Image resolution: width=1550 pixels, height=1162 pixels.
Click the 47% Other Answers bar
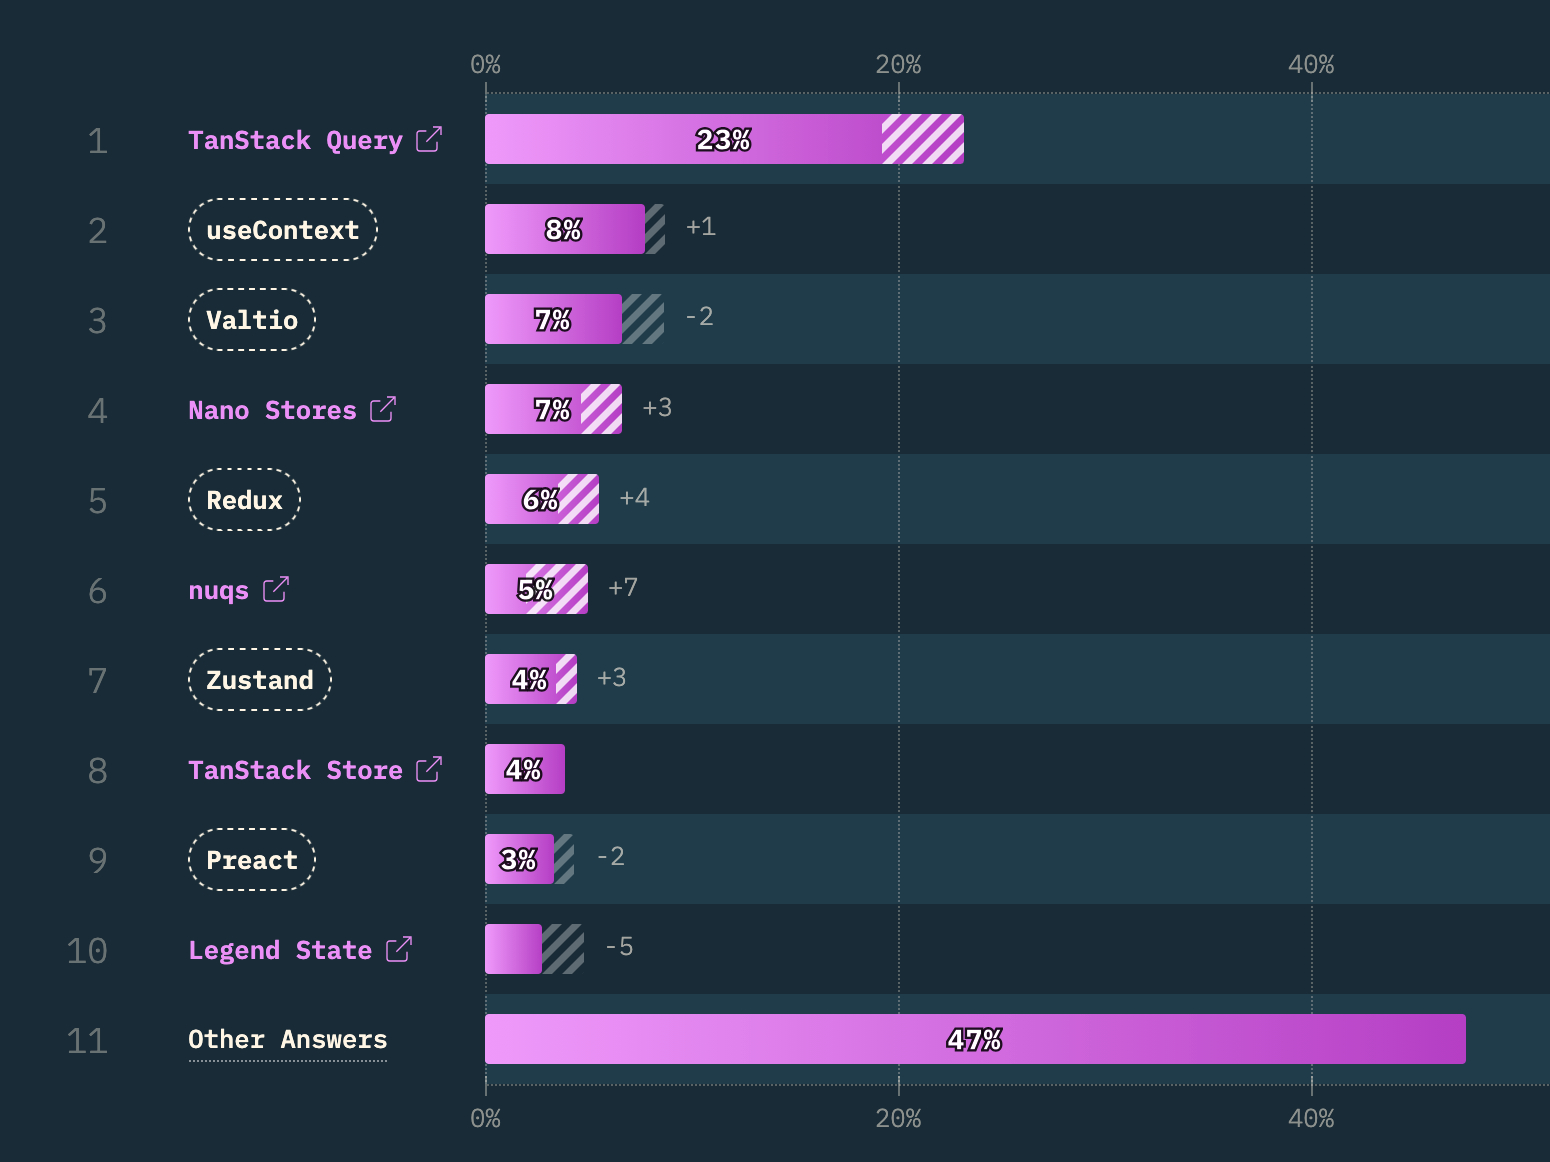pyautogui.click(x=975, y=1040)
